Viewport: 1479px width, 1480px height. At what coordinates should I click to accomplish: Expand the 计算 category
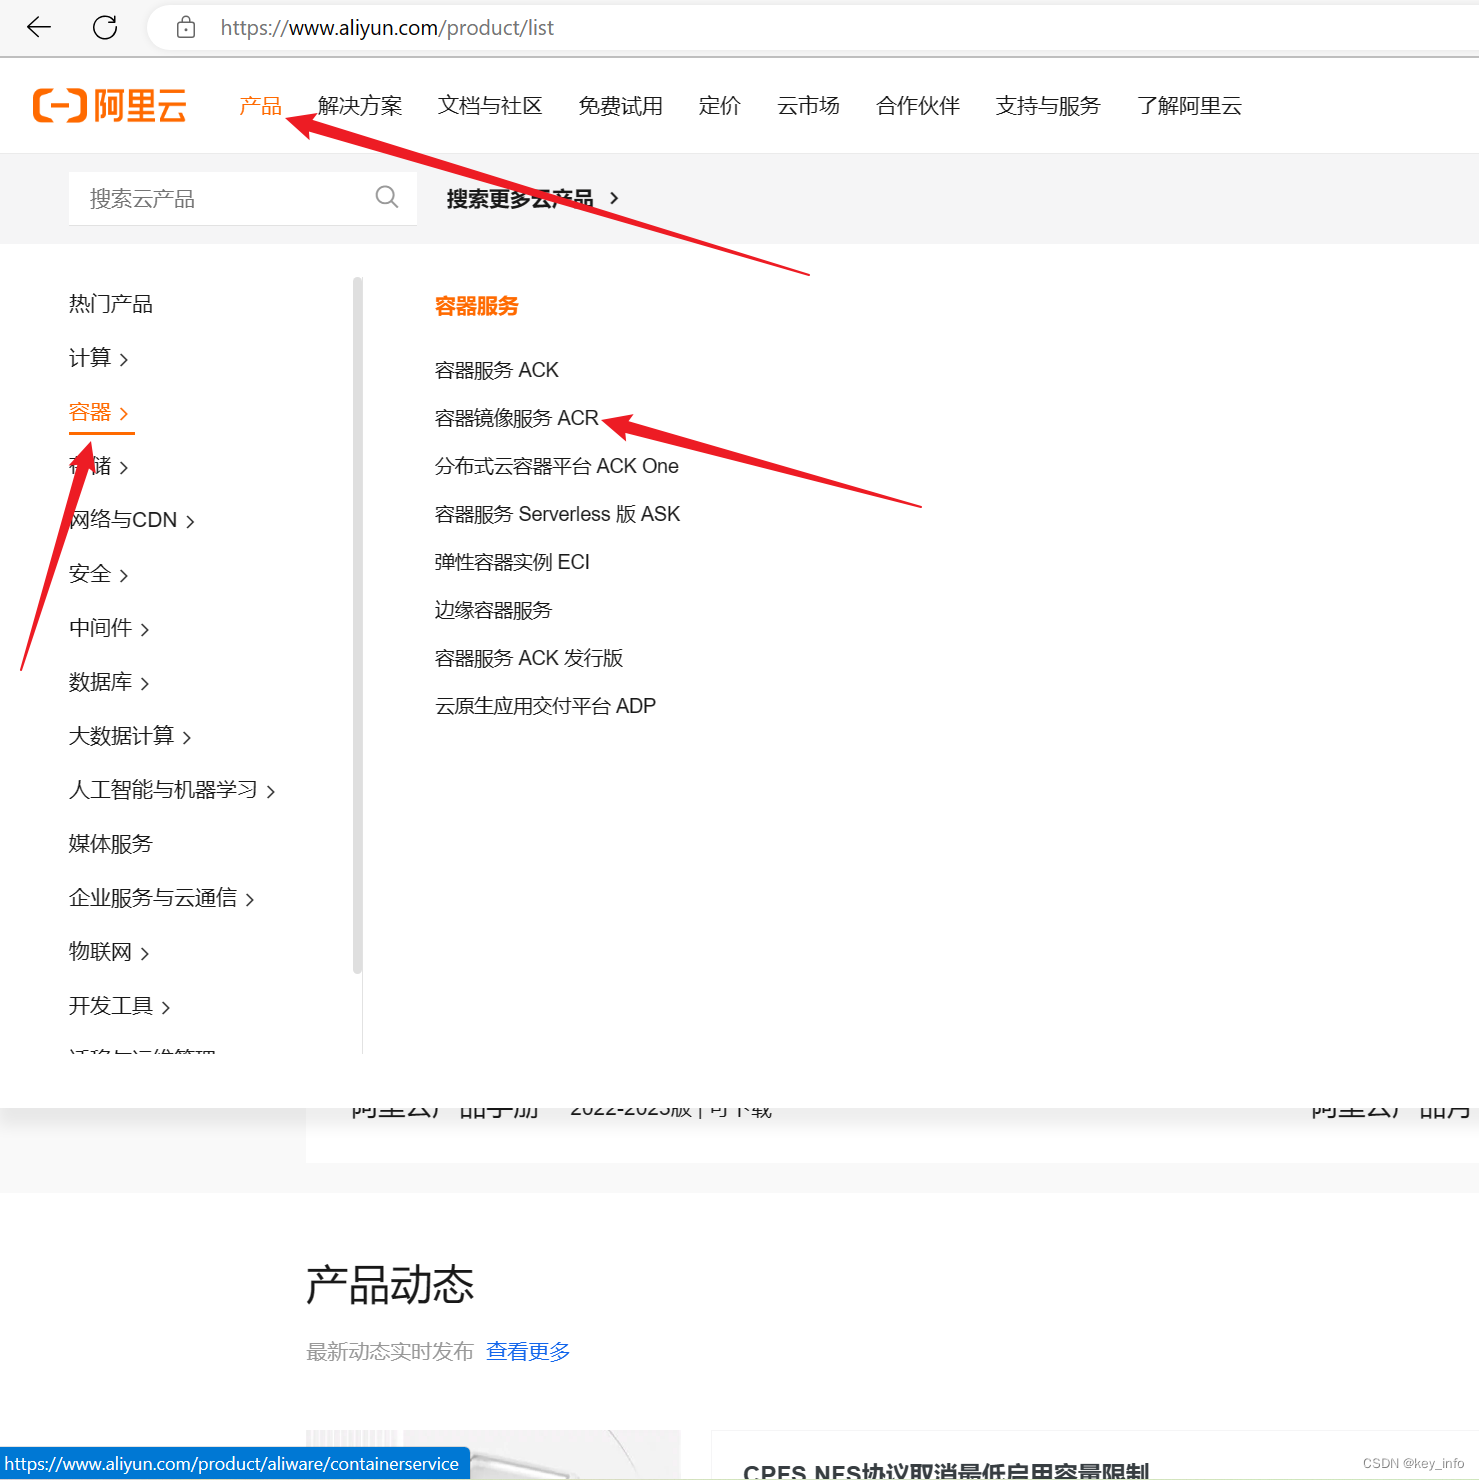(x=98, y=358)
